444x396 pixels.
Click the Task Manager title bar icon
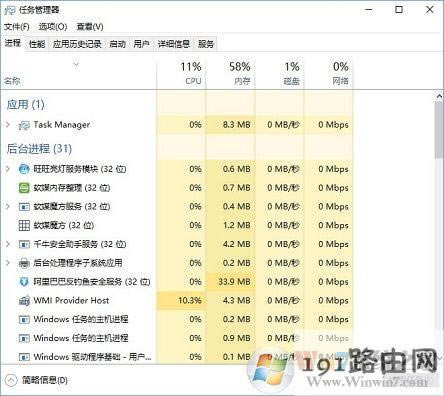(10, 10)
